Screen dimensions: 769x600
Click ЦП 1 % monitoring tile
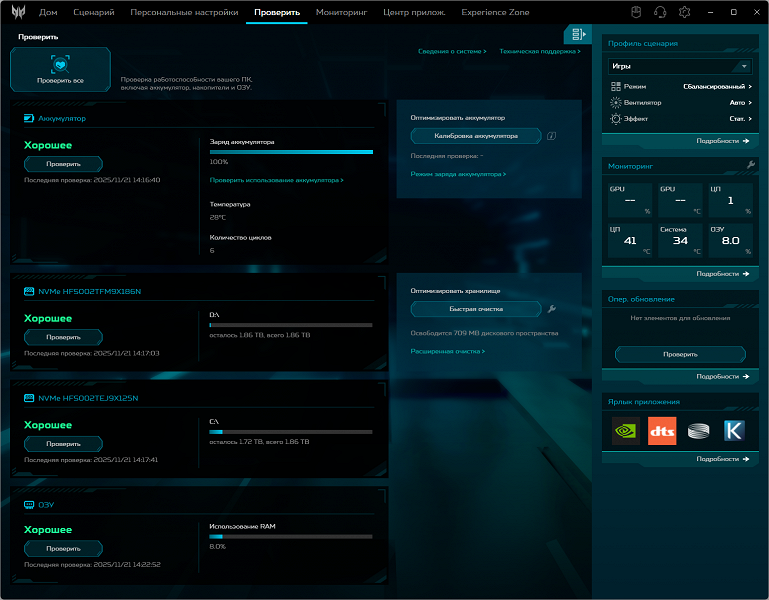pos(731,200)
